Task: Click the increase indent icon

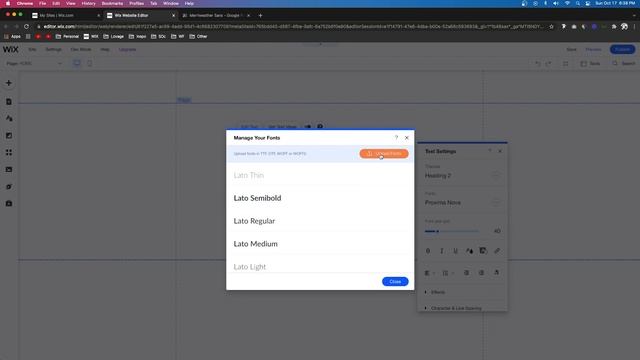Action: [481, 273]
